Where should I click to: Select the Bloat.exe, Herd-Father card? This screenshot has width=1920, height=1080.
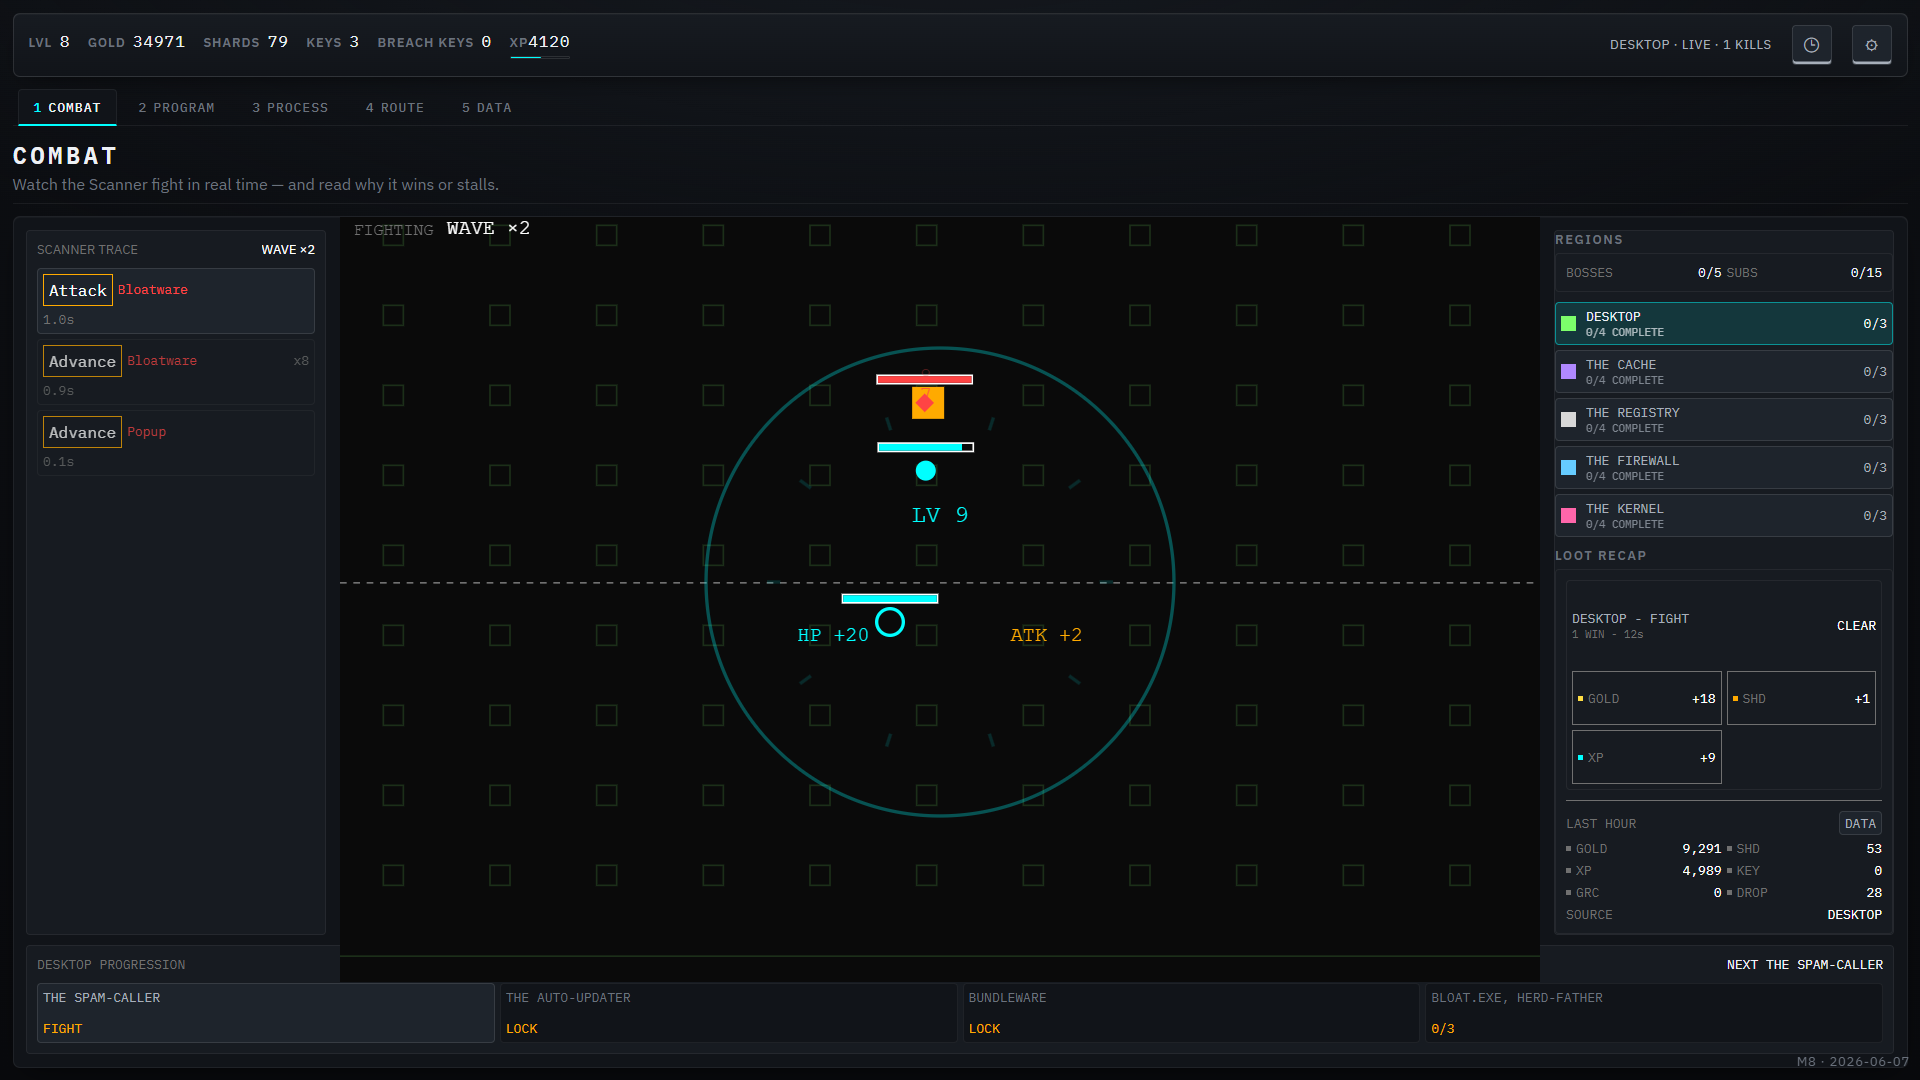pos(1654,1013)
